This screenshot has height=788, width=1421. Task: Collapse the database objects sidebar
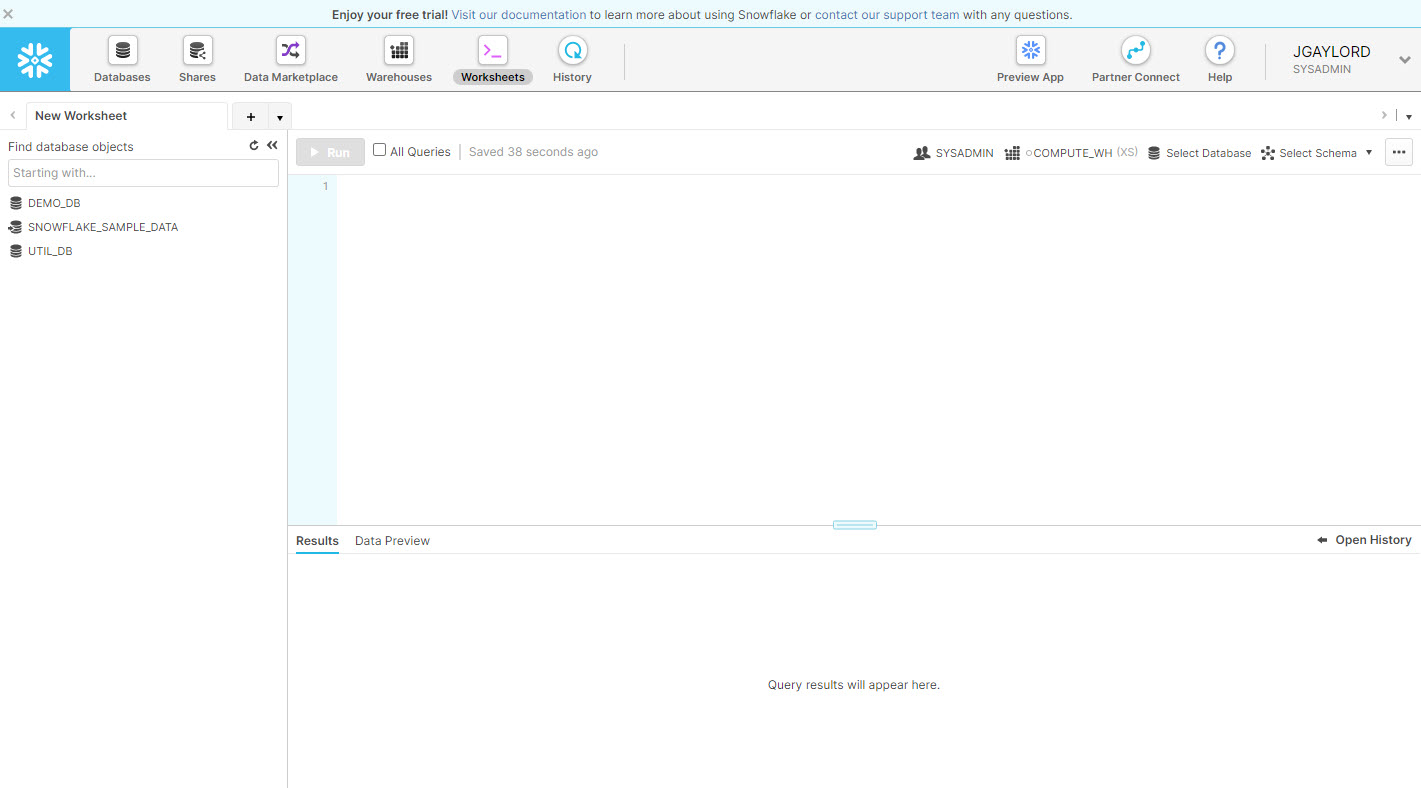click(x=272, y=146)
